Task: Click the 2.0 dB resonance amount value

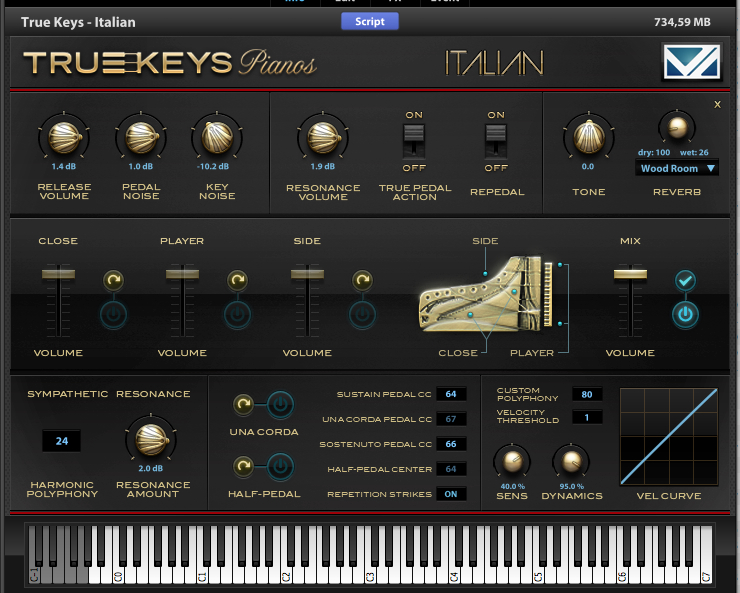Action: [x=151, y=468]
